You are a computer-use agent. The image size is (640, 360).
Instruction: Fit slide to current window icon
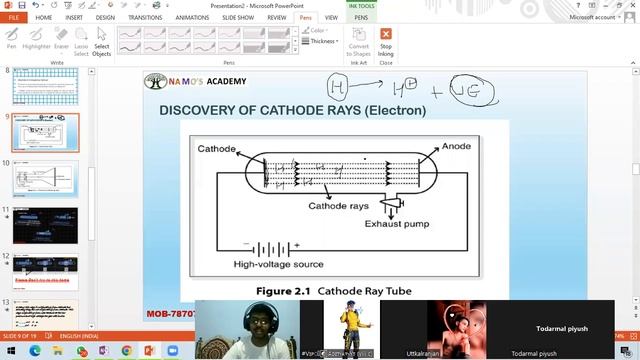pyautogui.click(x=633, y=336)
